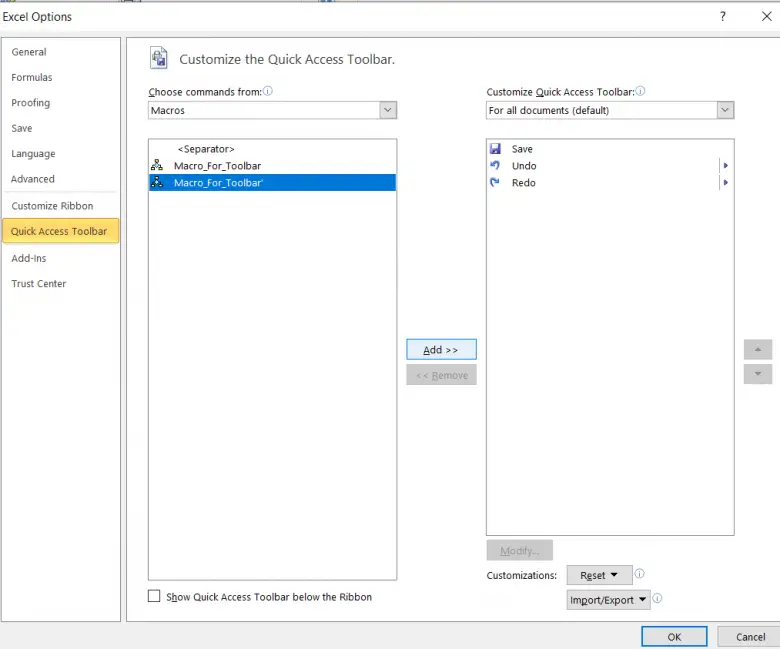This screenshot has height=649, width=780.
Task: Click info icon next to Reset button
Action: tap(639, 575)
